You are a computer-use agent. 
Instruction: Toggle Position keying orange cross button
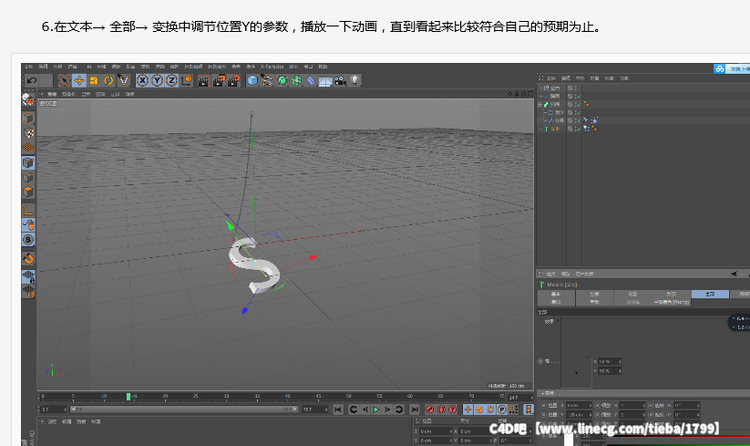pyautogui.click(x=468, y=409)
